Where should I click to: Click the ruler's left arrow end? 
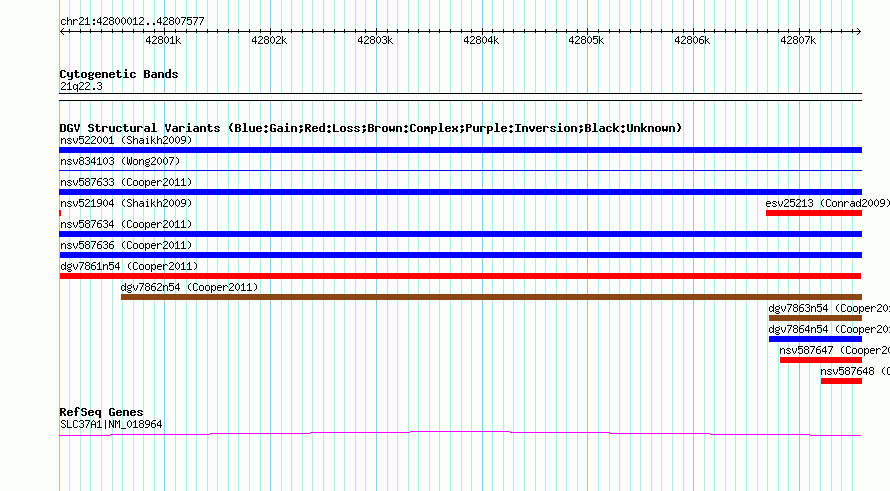click(x=62, y=31)
